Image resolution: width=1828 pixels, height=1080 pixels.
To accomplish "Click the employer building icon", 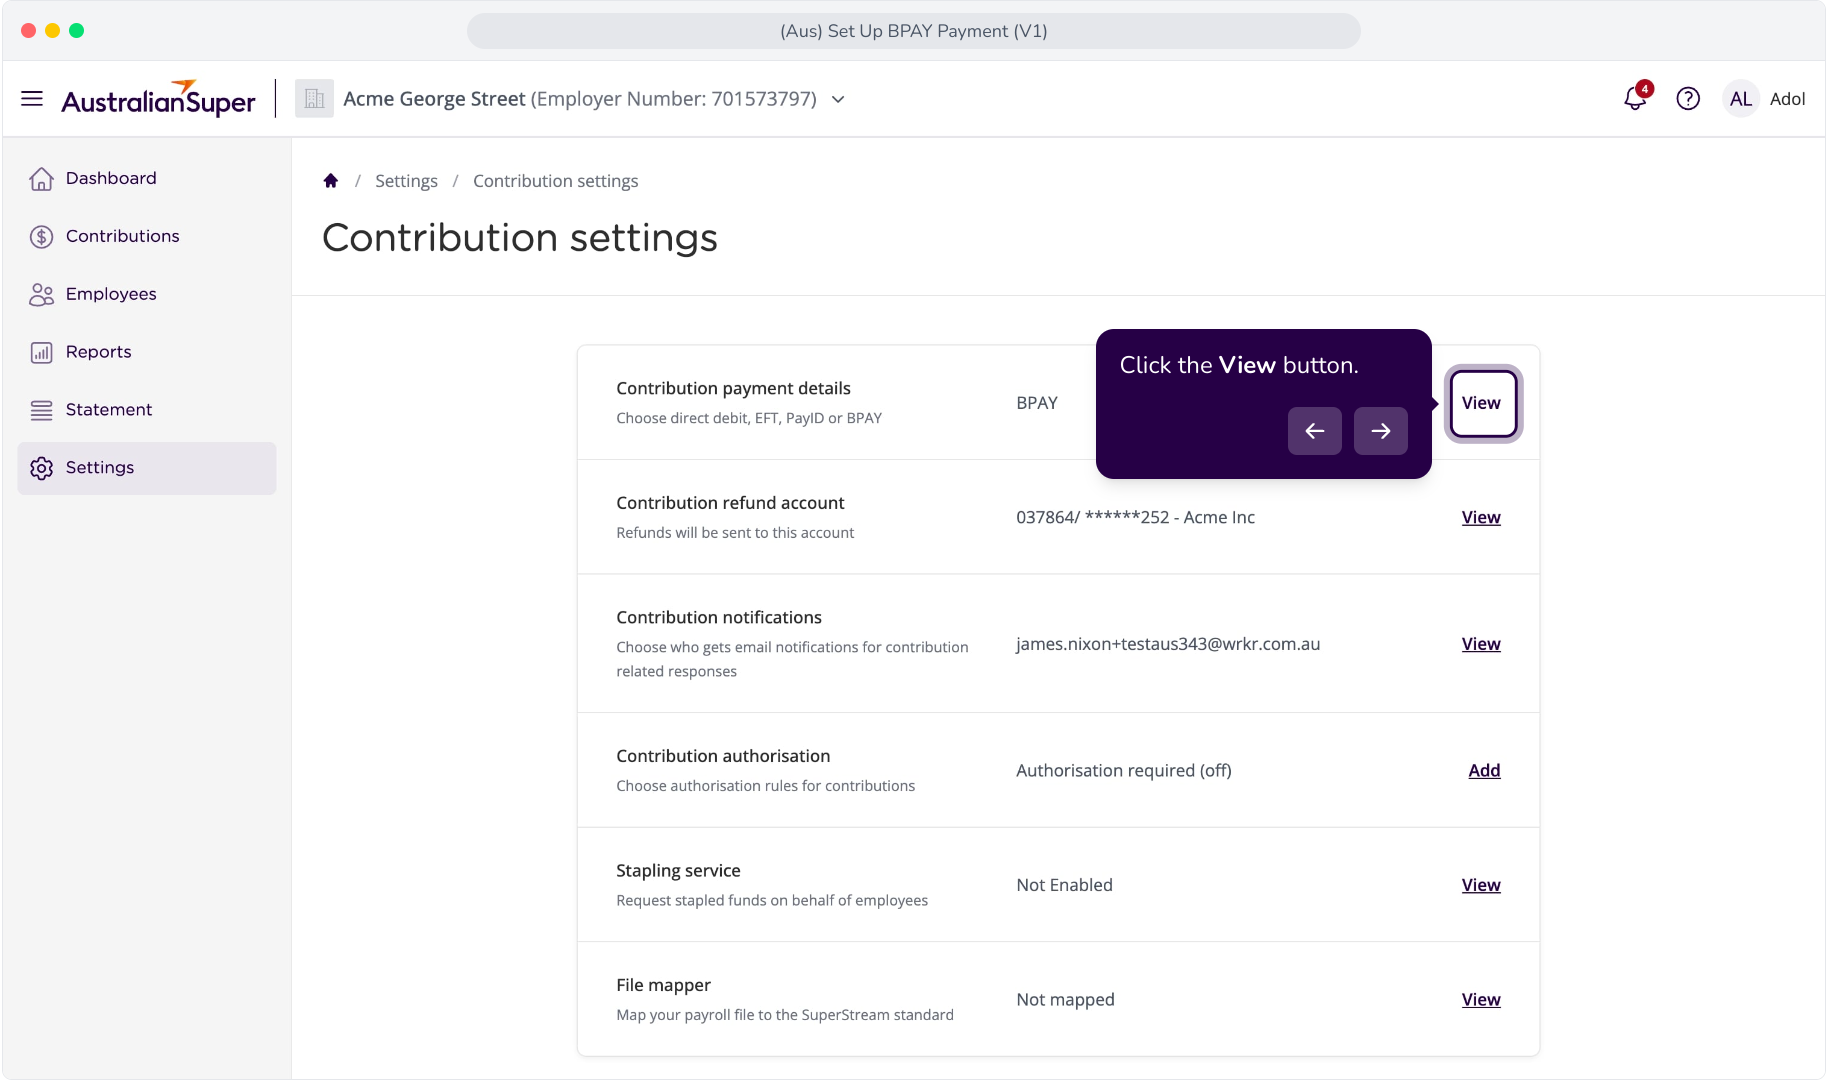I will 314,98.
